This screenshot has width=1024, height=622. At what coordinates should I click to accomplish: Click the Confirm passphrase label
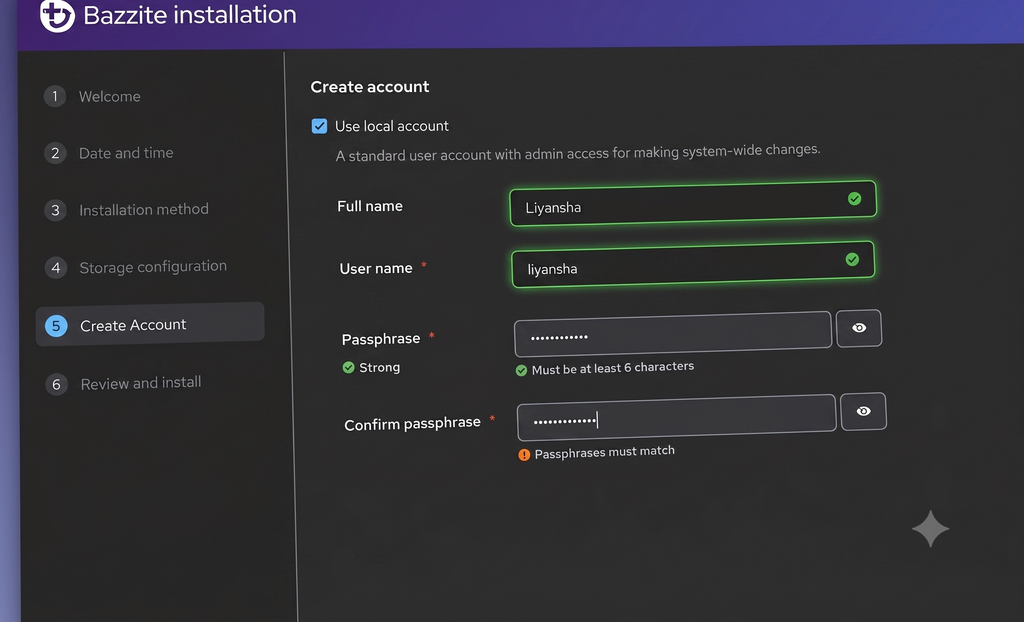point(412,424)
